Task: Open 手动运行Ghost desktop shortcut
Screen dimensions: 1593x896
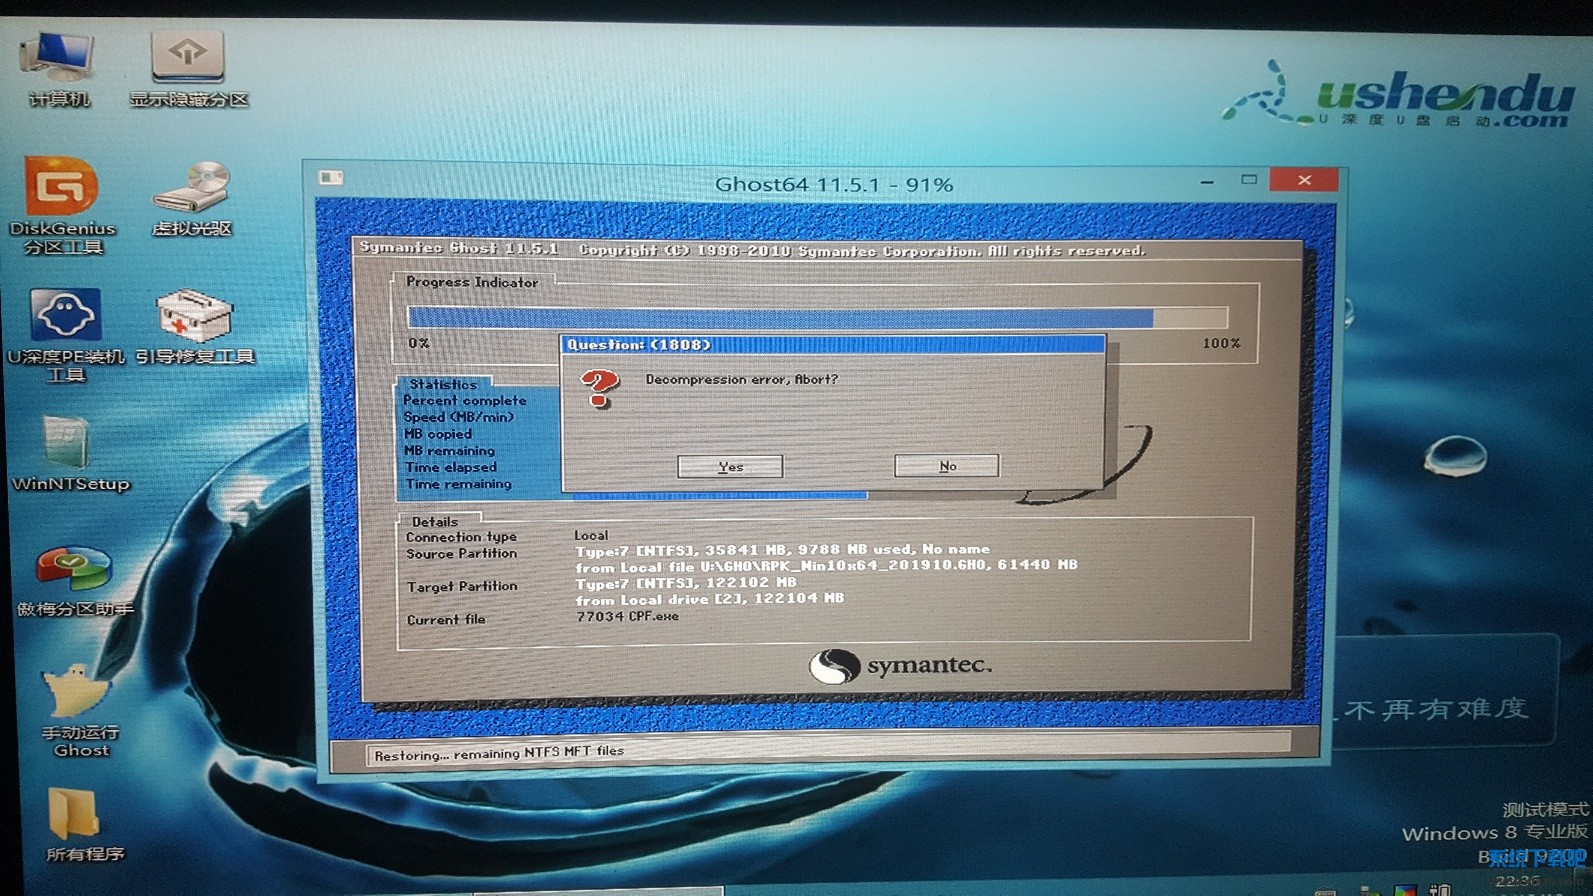Action: tap(78, 695)
